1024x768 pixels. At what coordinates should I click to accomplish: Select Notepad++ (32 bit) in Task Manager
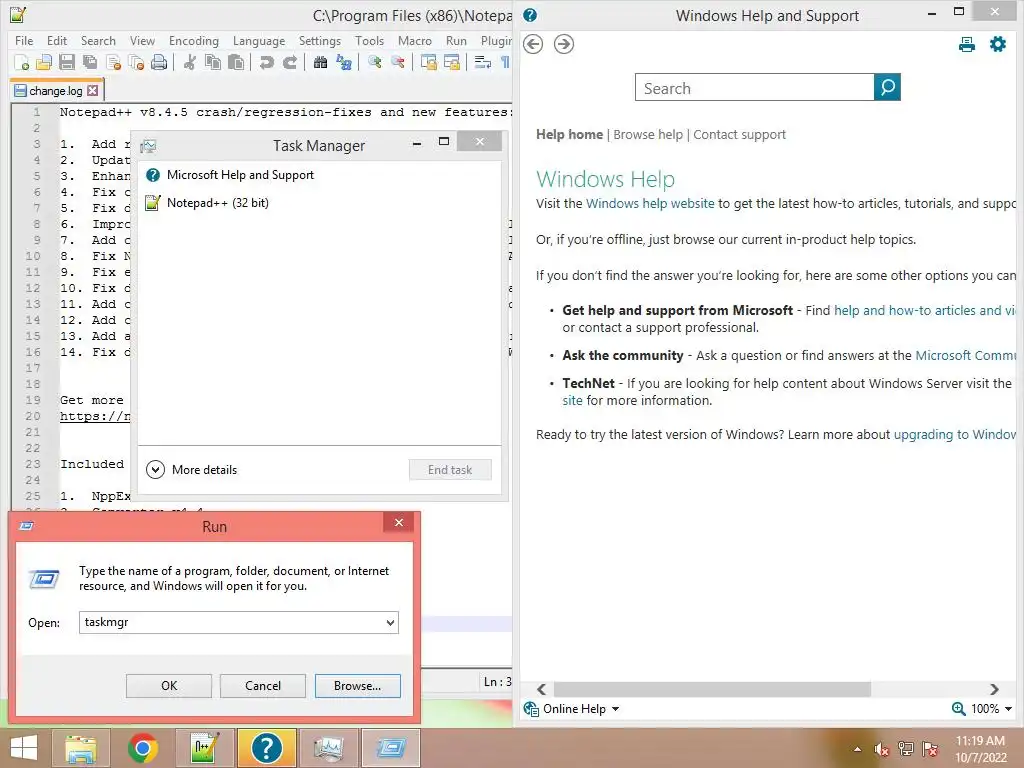point(319,203)
